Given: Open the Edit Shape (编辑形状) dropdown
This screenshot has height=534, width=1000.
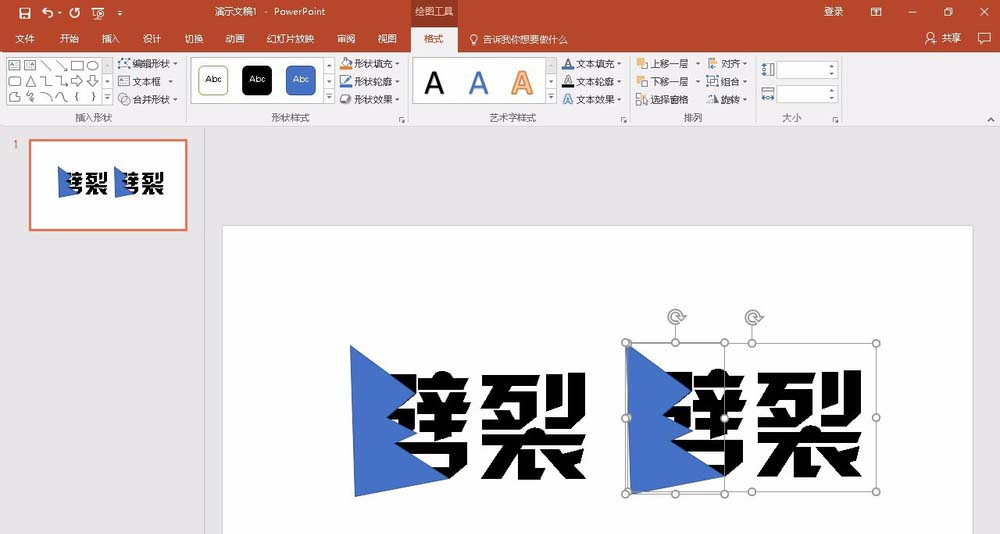Looking at the screenshot, I should tap(148, 63).
